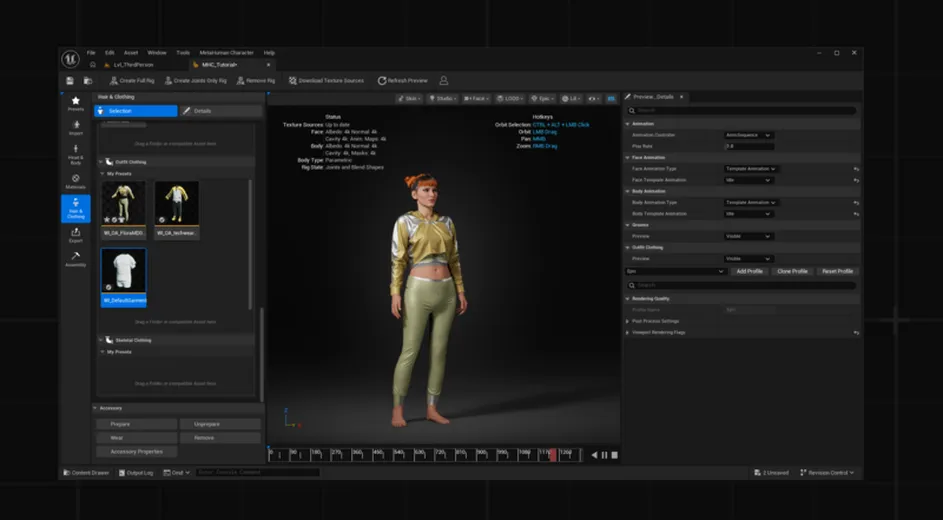The height and width of the screenshot is (520, 943).
Task: Open the Content Drawer
Action: point(86,473)
